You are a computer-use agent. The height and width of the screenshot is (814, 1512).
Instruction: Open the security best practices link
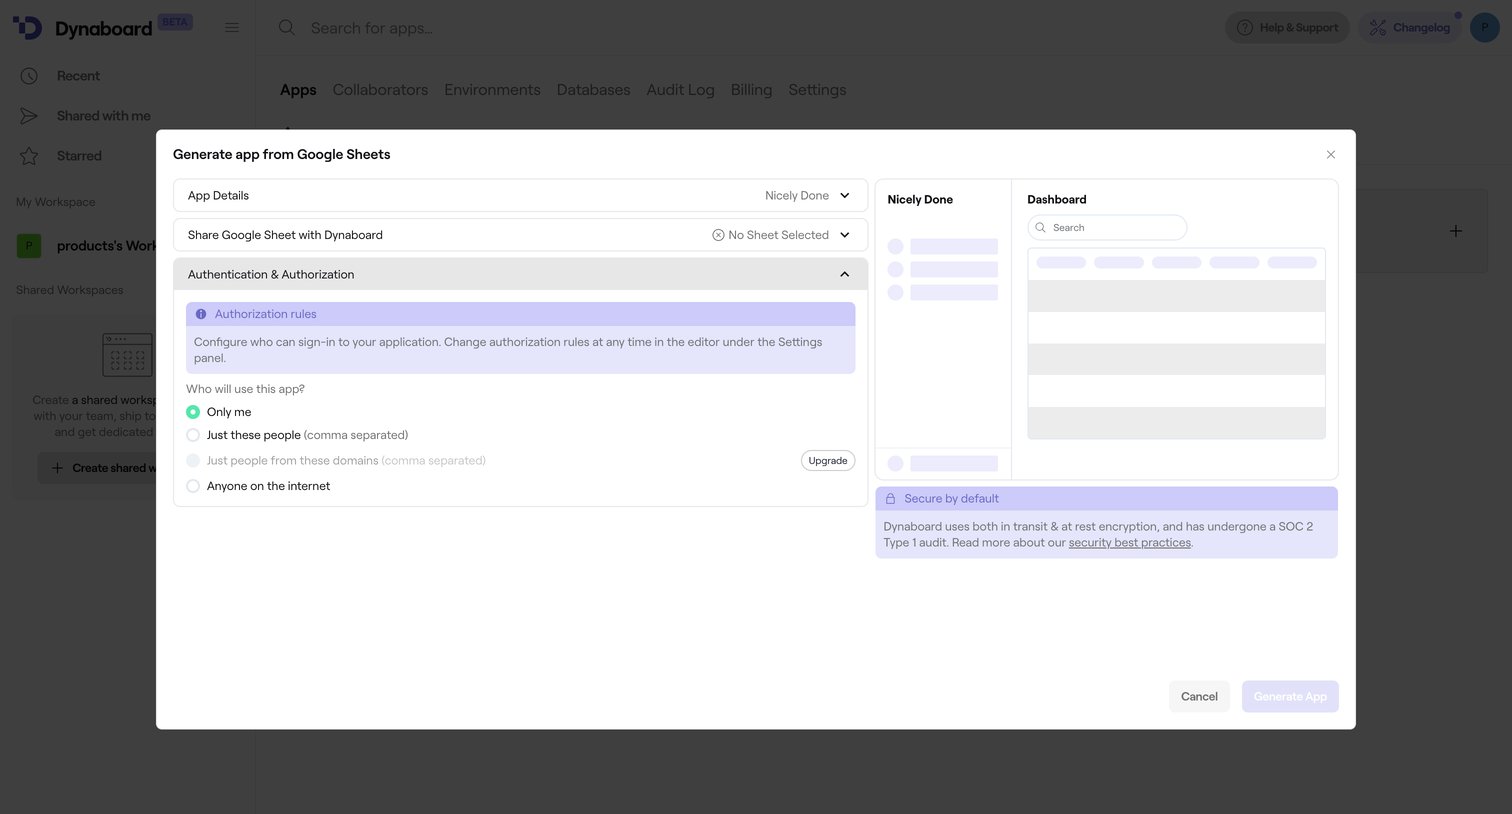point(1130,543)
